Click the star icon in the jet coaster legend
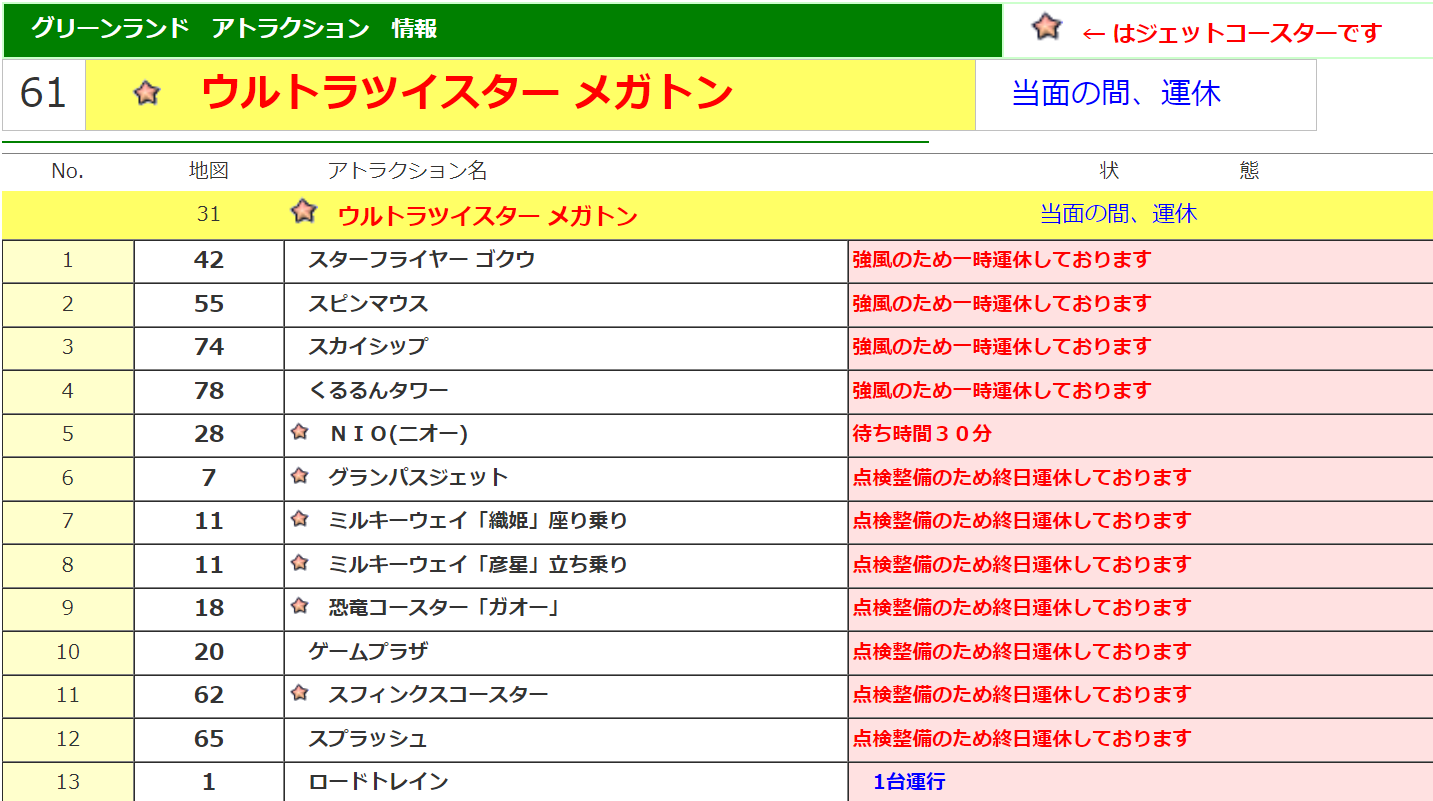Screen dimensions: 1433x801 click(x=1047, y=27)
